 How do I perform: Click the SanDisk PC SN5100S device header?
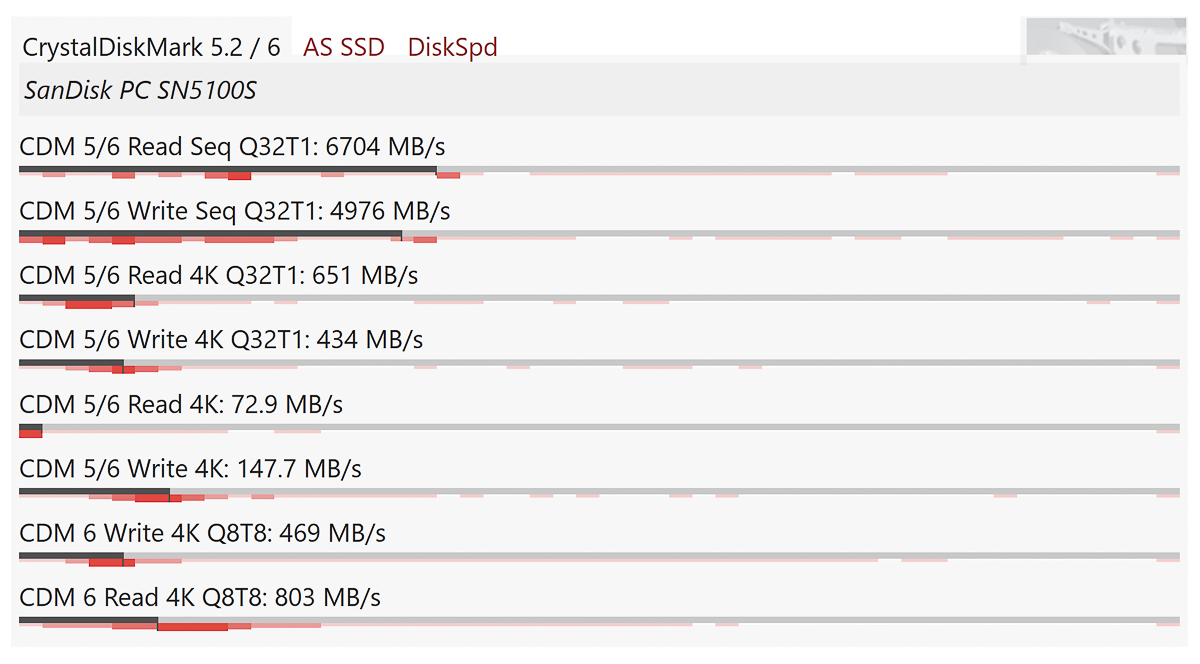(140, 91)
